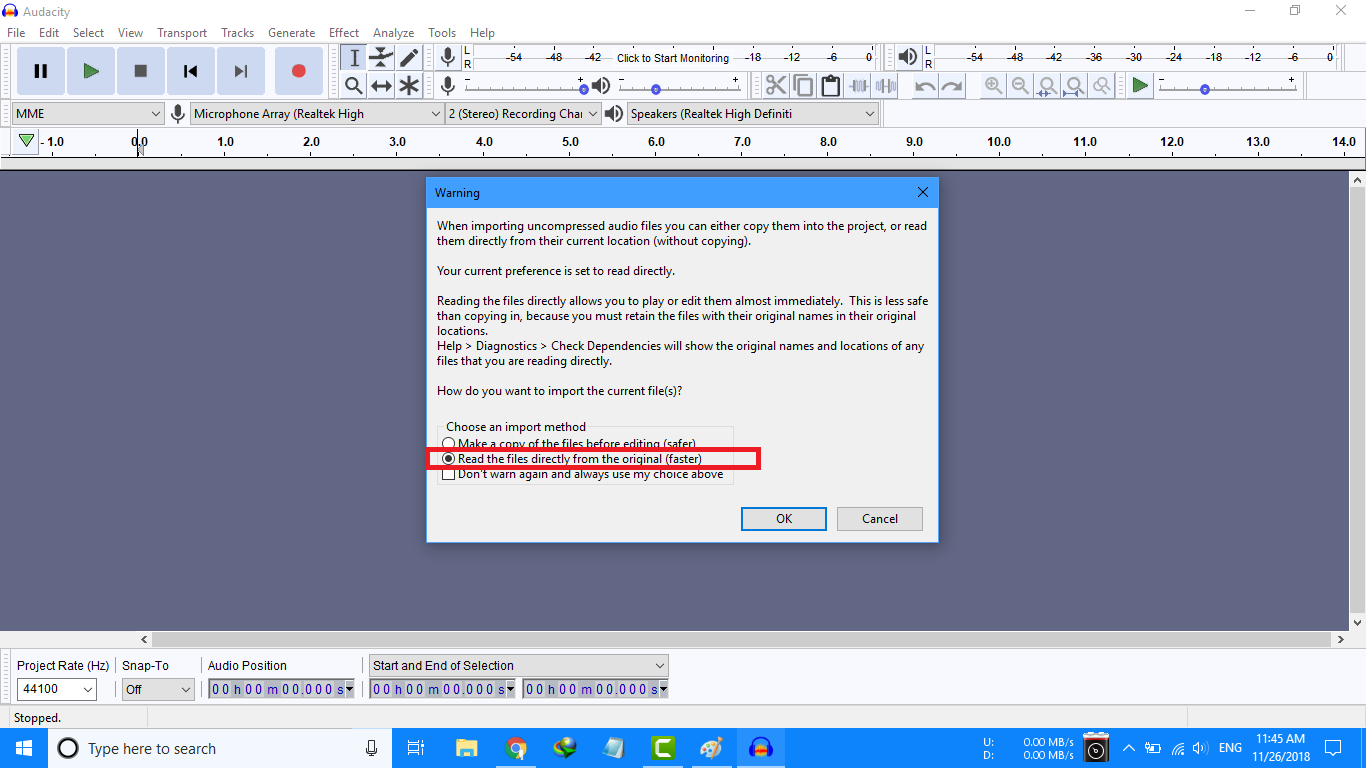Click the playback volume slider knob
The height and width of the screenshot is (768, 1366).
tap(655, 89)
